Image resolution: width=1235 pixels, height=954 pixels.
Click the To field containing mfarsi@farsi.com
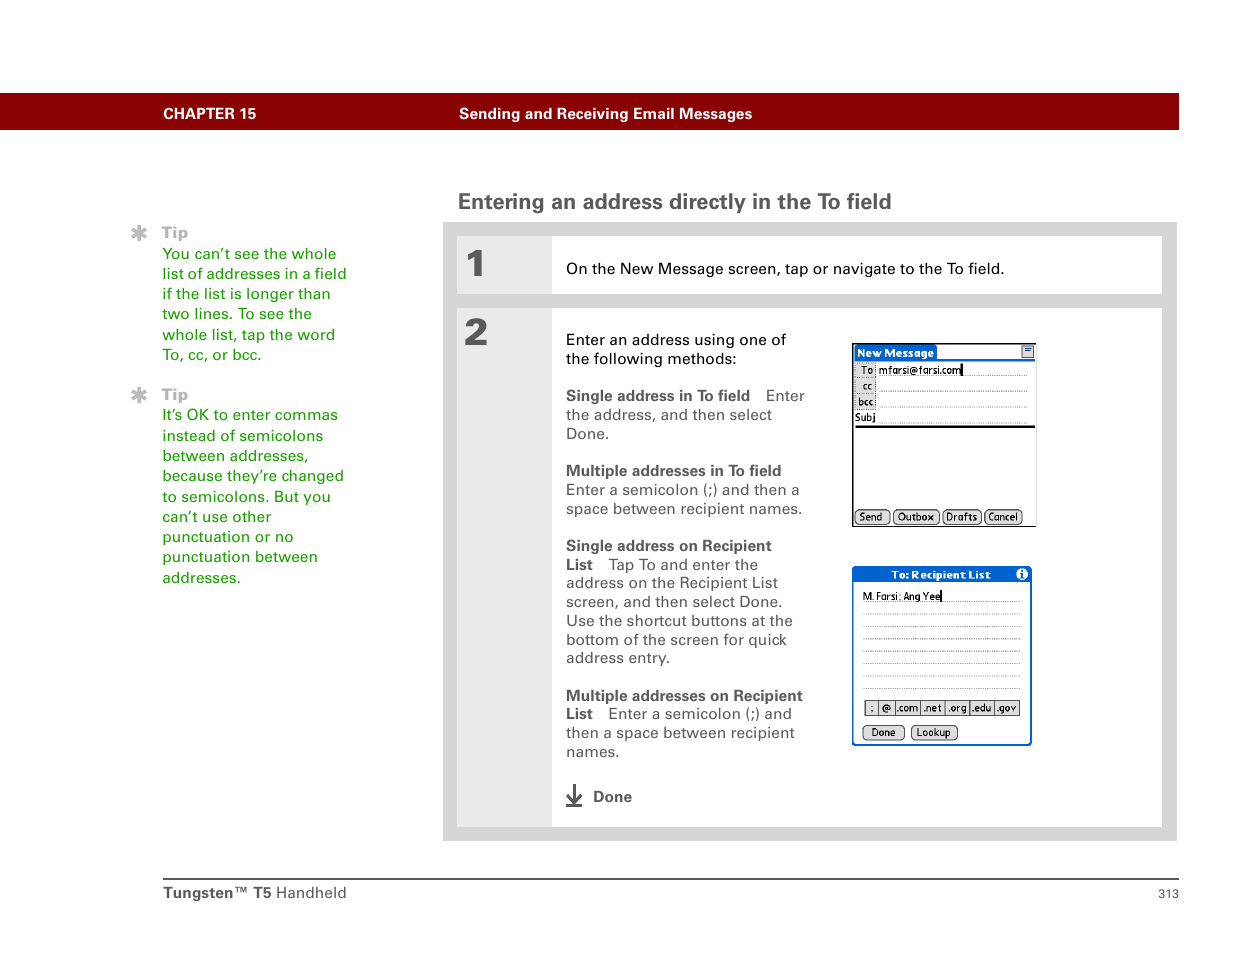(x=952, y=370)
